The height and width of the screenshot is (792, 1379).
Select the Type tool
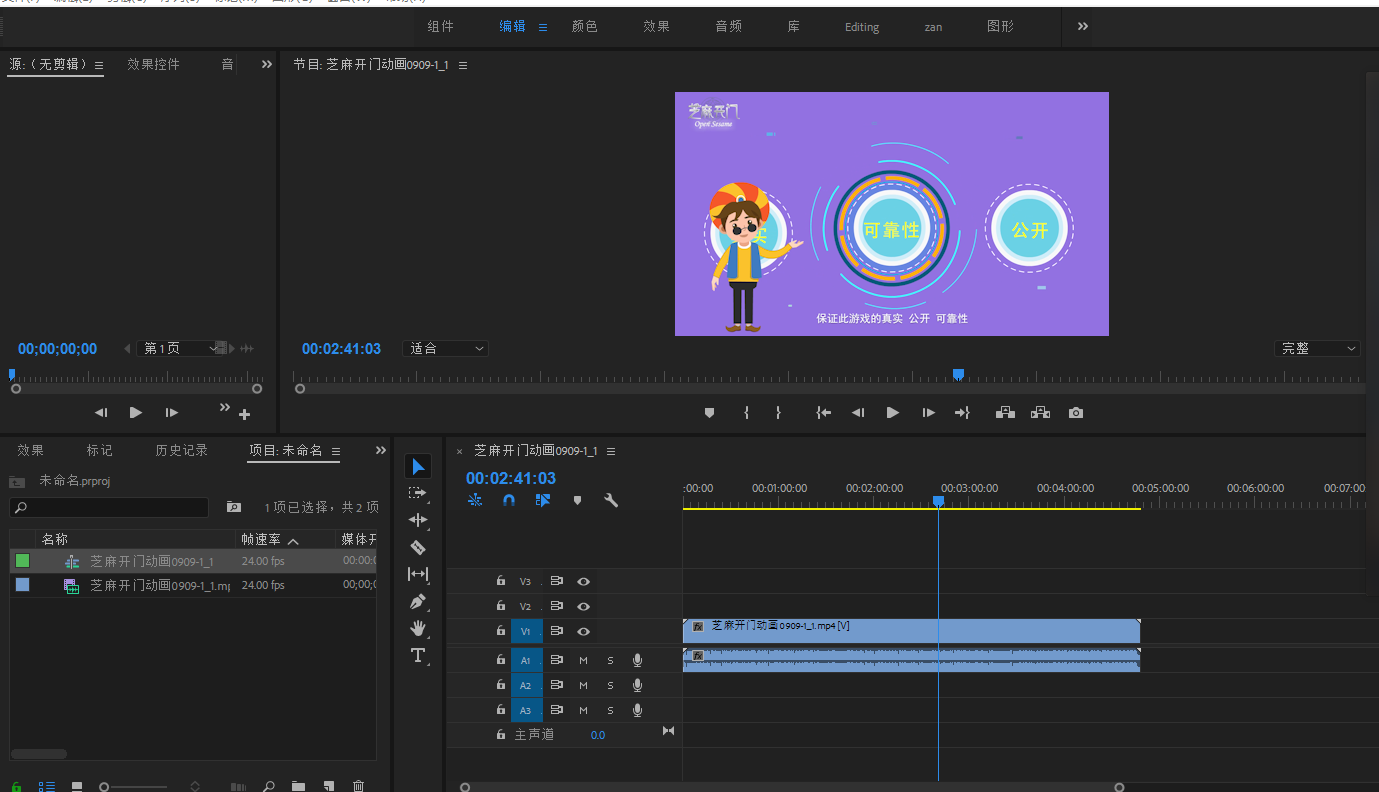point(418,655)
